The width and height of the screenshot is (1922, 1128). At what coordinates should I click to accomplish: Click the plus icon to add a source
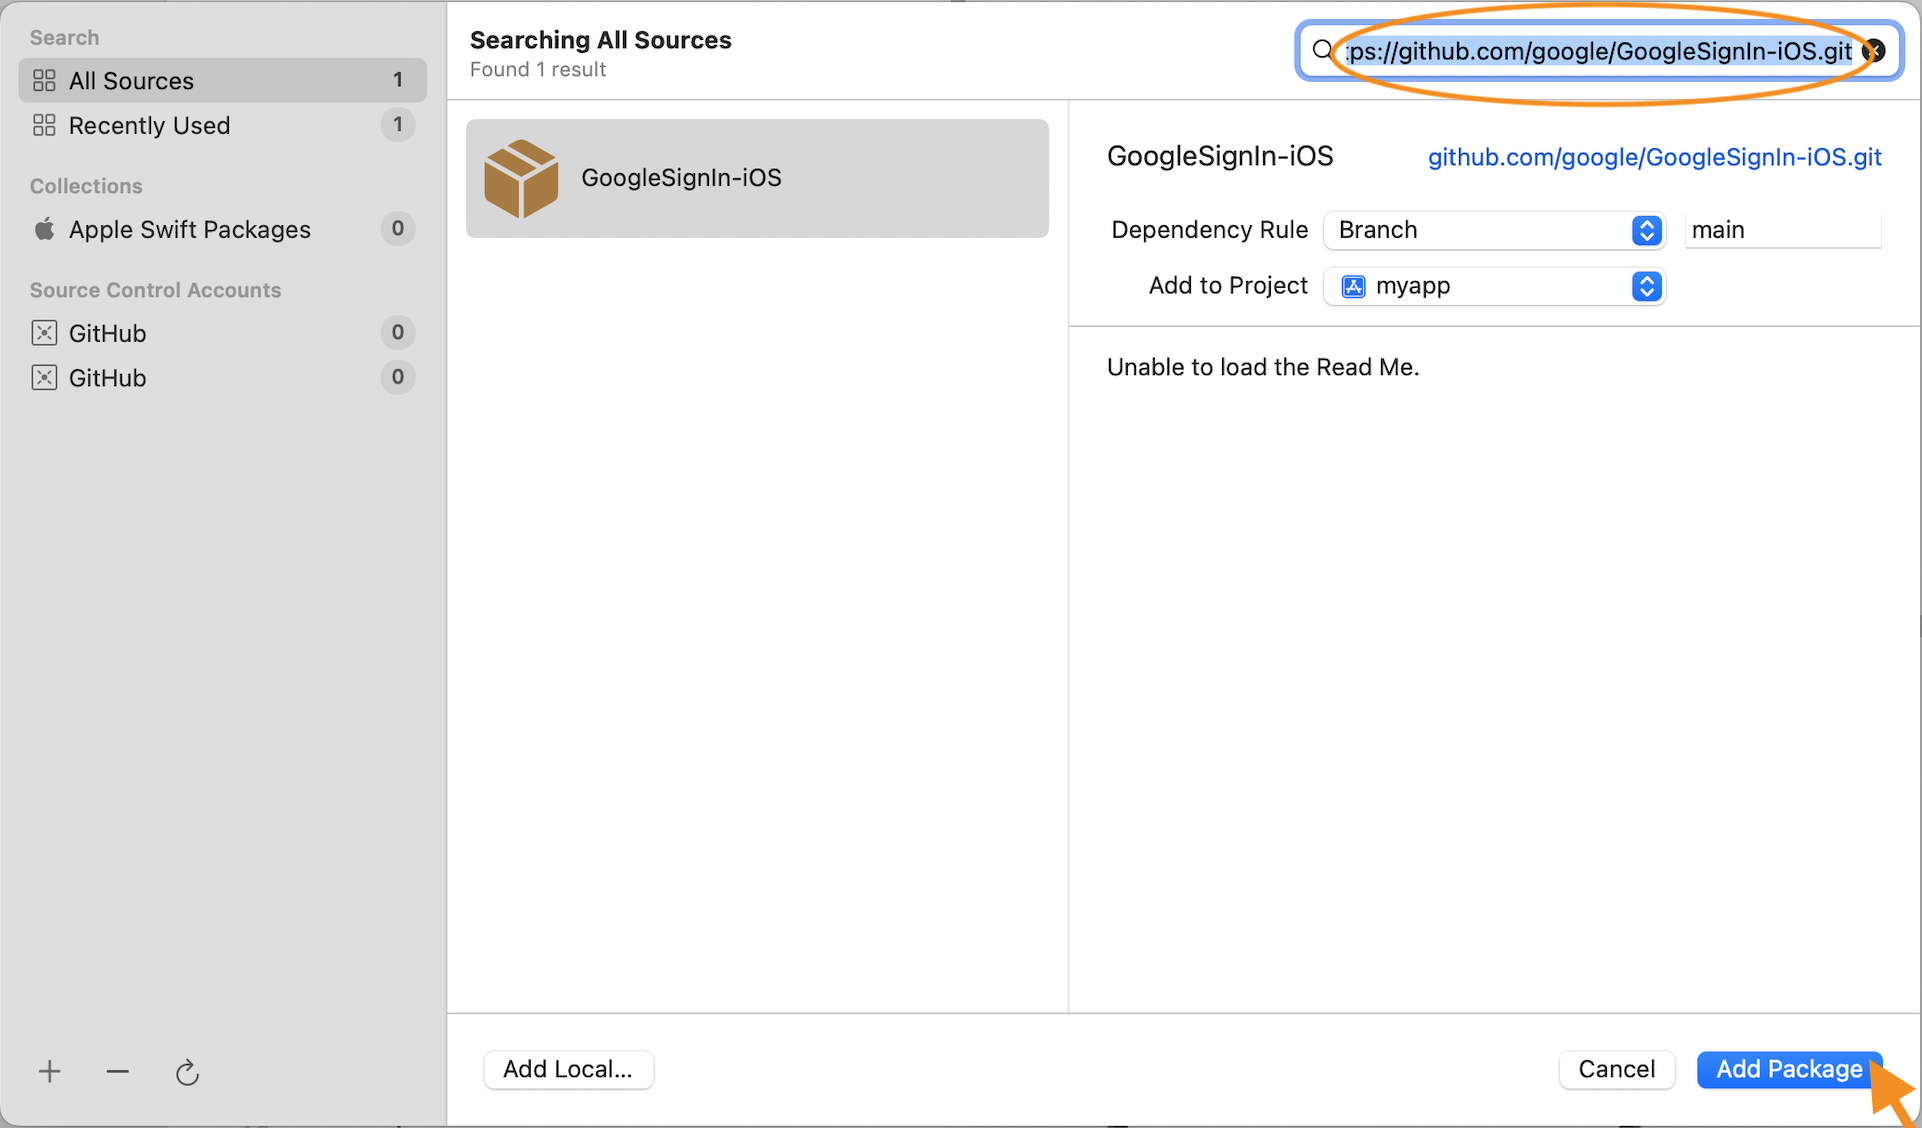tap(49, 1072)
